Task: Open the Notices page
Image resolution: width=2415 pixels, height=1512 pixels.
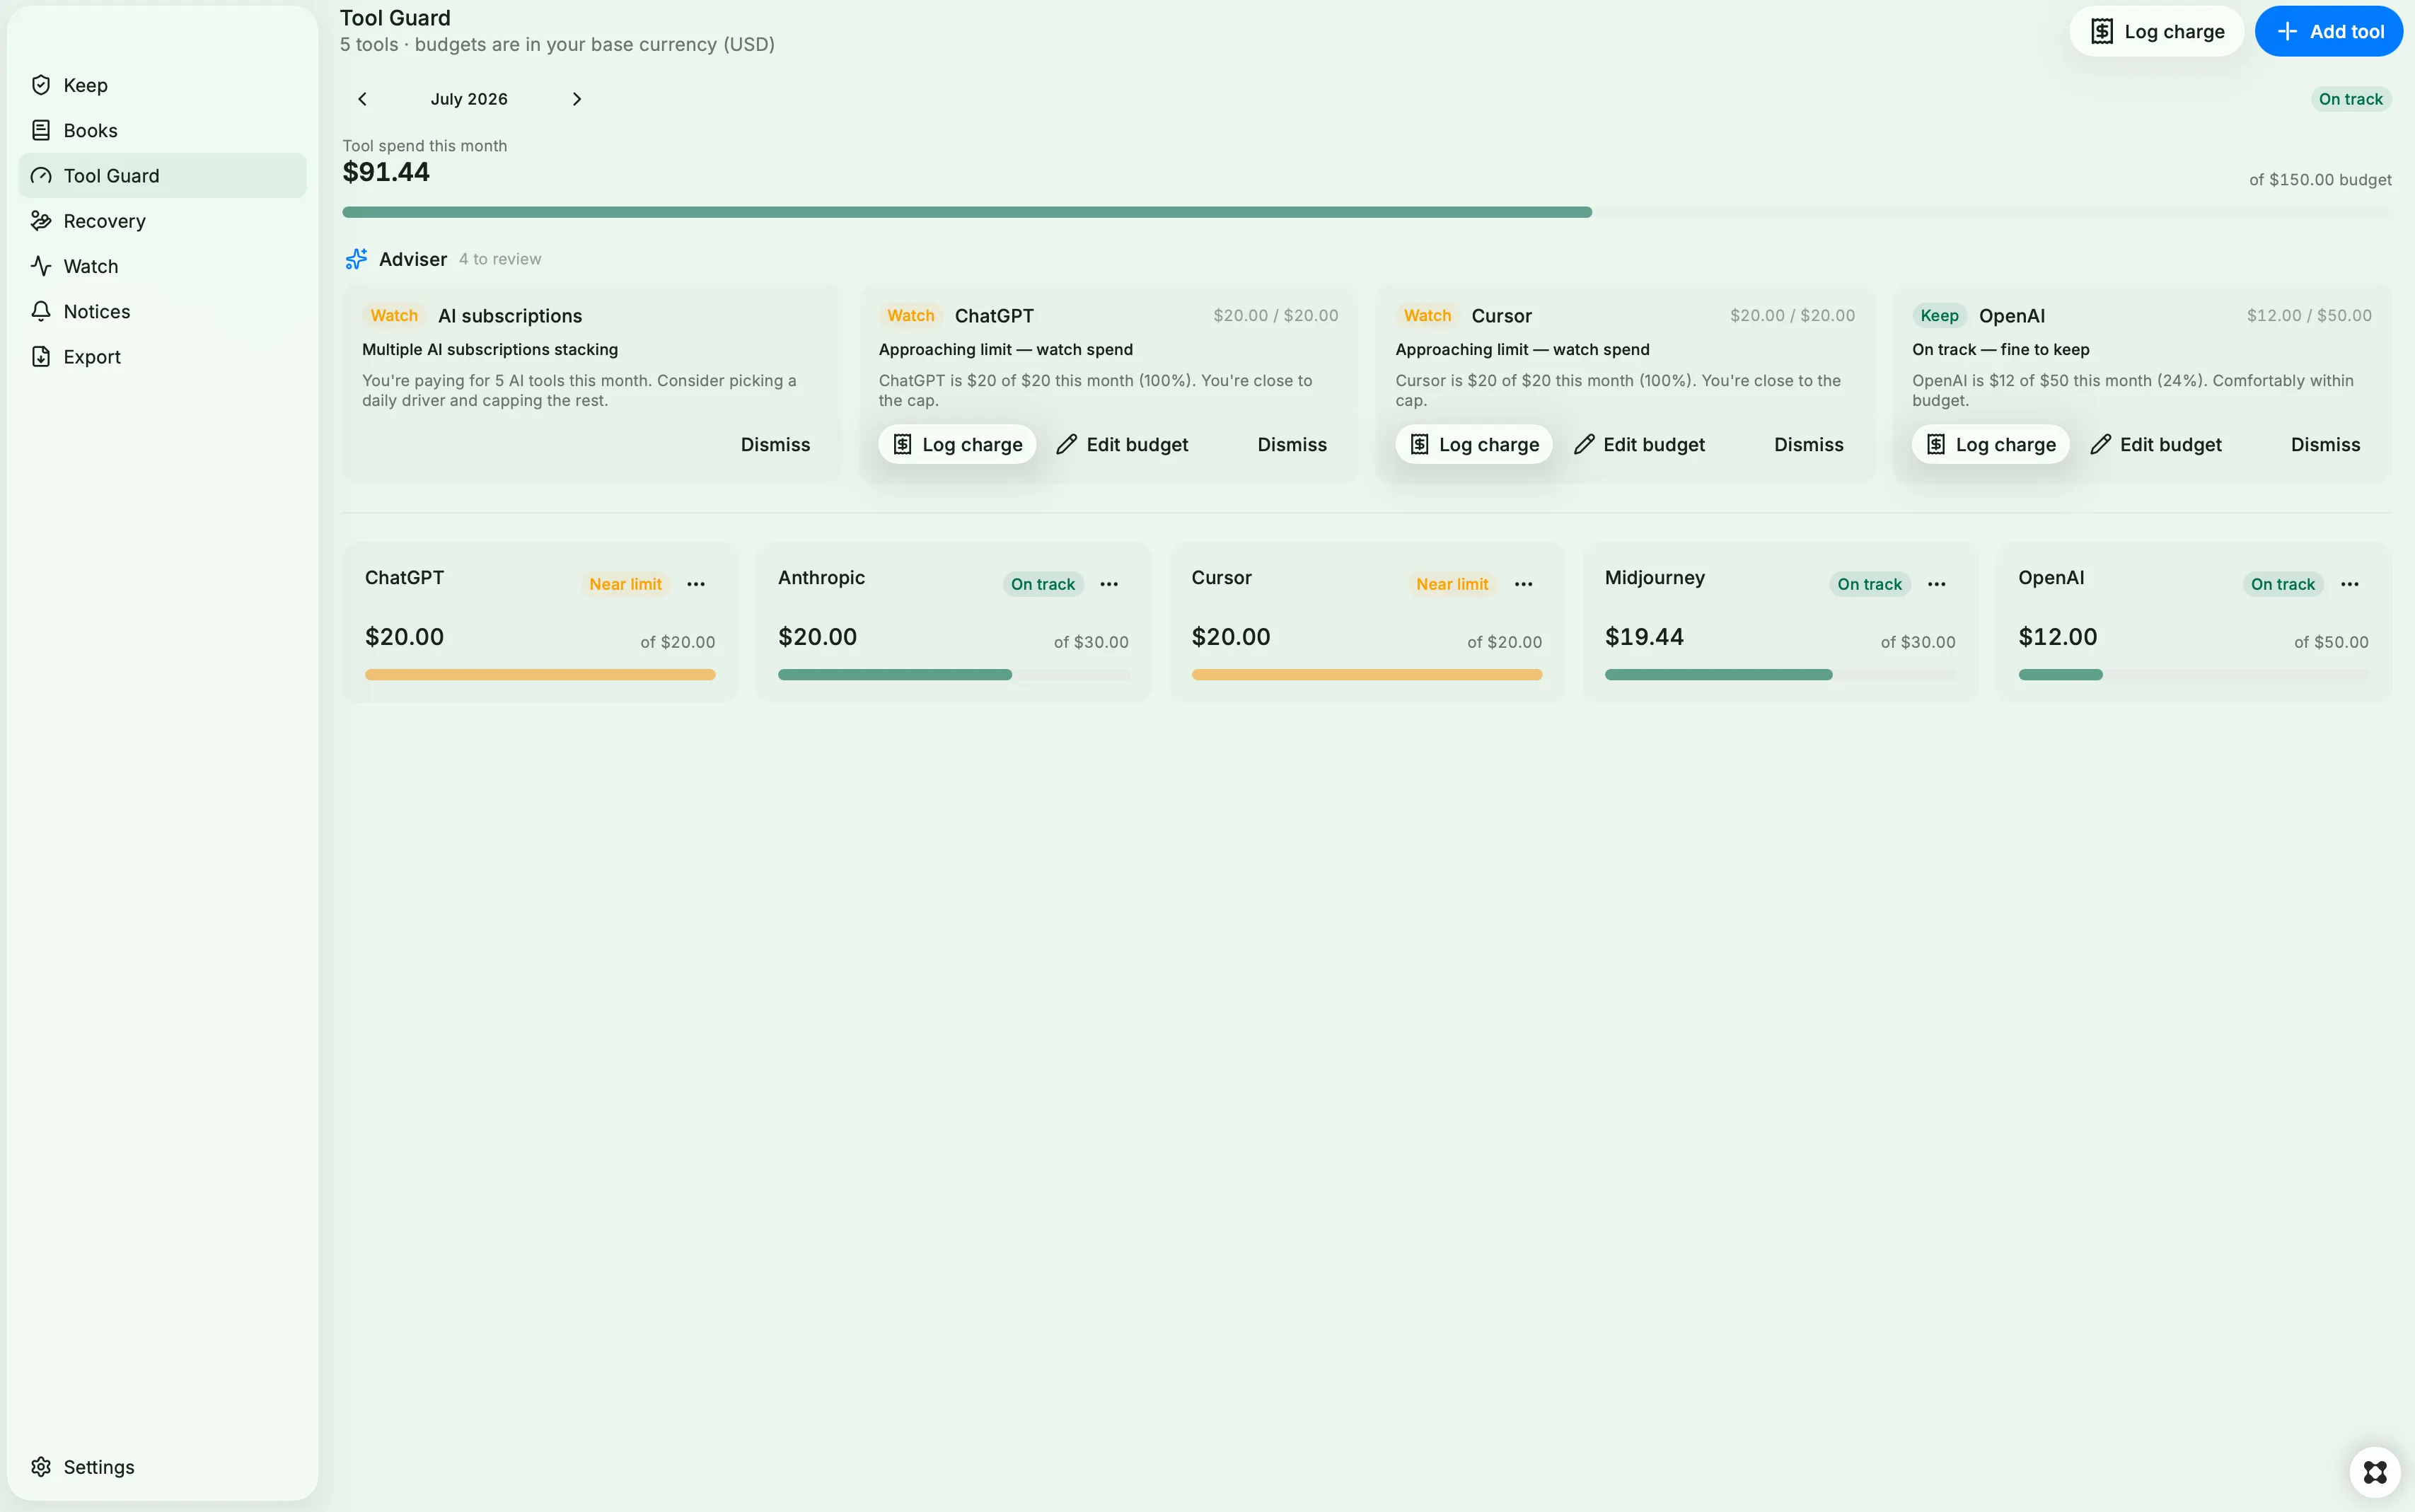Action: [x=163, y=311]
